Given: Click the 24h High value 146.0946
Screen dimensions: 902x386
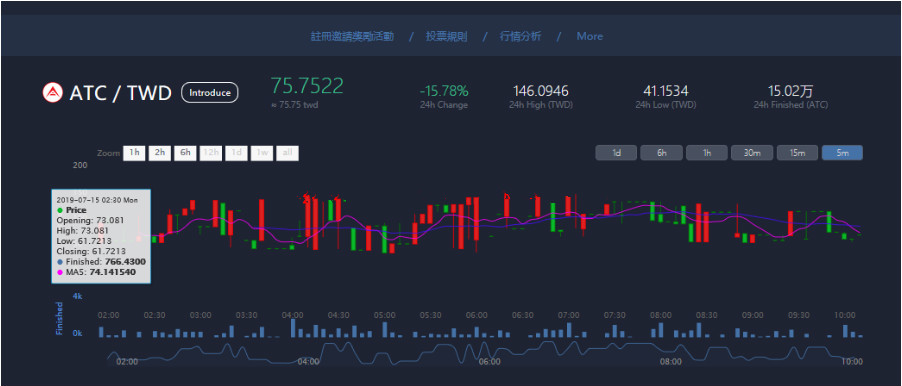Looking at the screenshot, I should coord(540,91).
